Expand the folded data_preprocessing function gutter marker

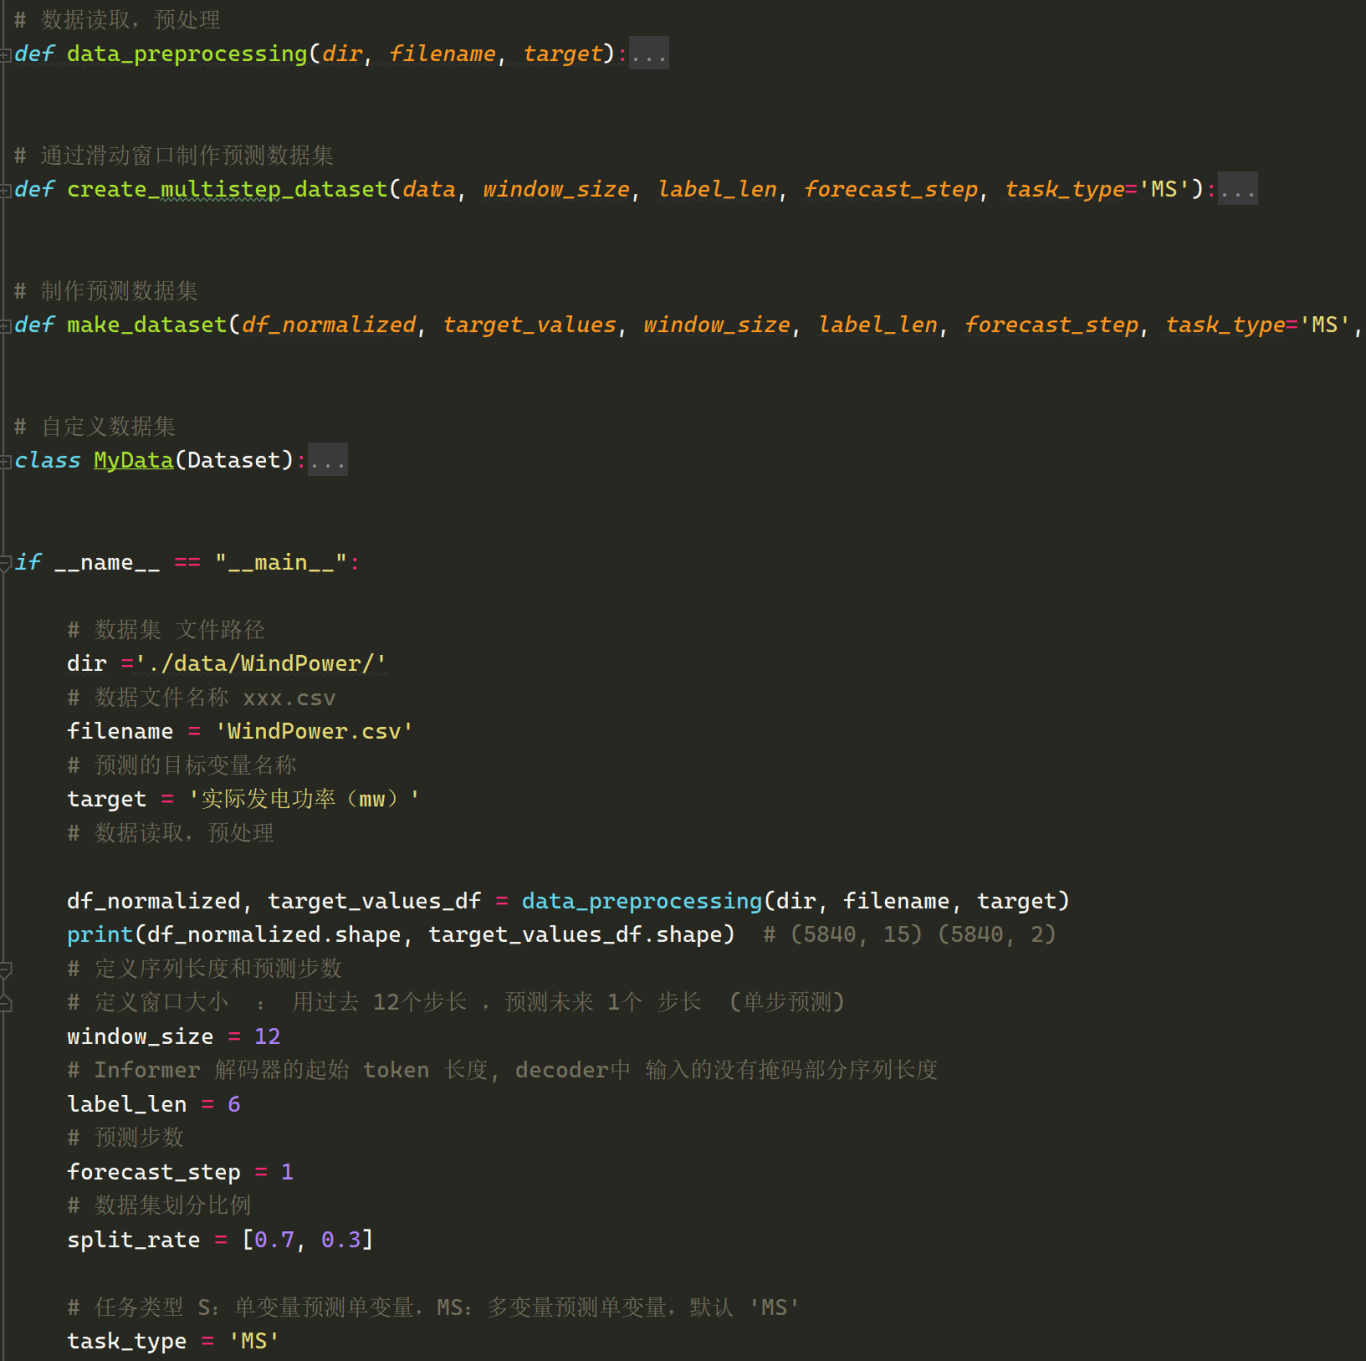6,55
